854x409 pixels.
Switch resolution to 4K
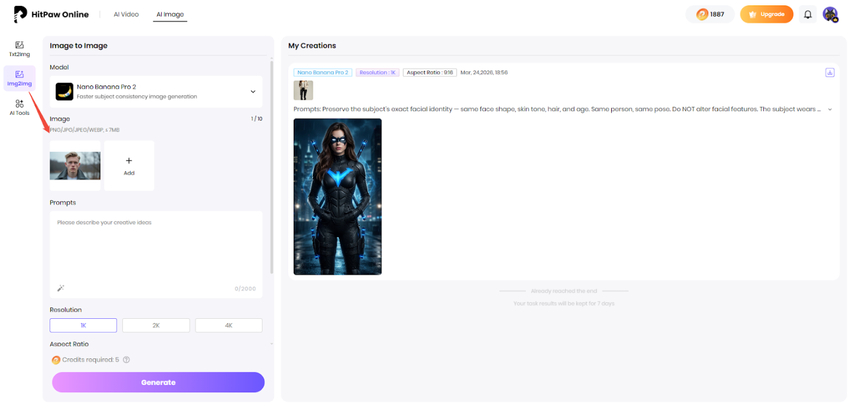click(x=228, y=326)
